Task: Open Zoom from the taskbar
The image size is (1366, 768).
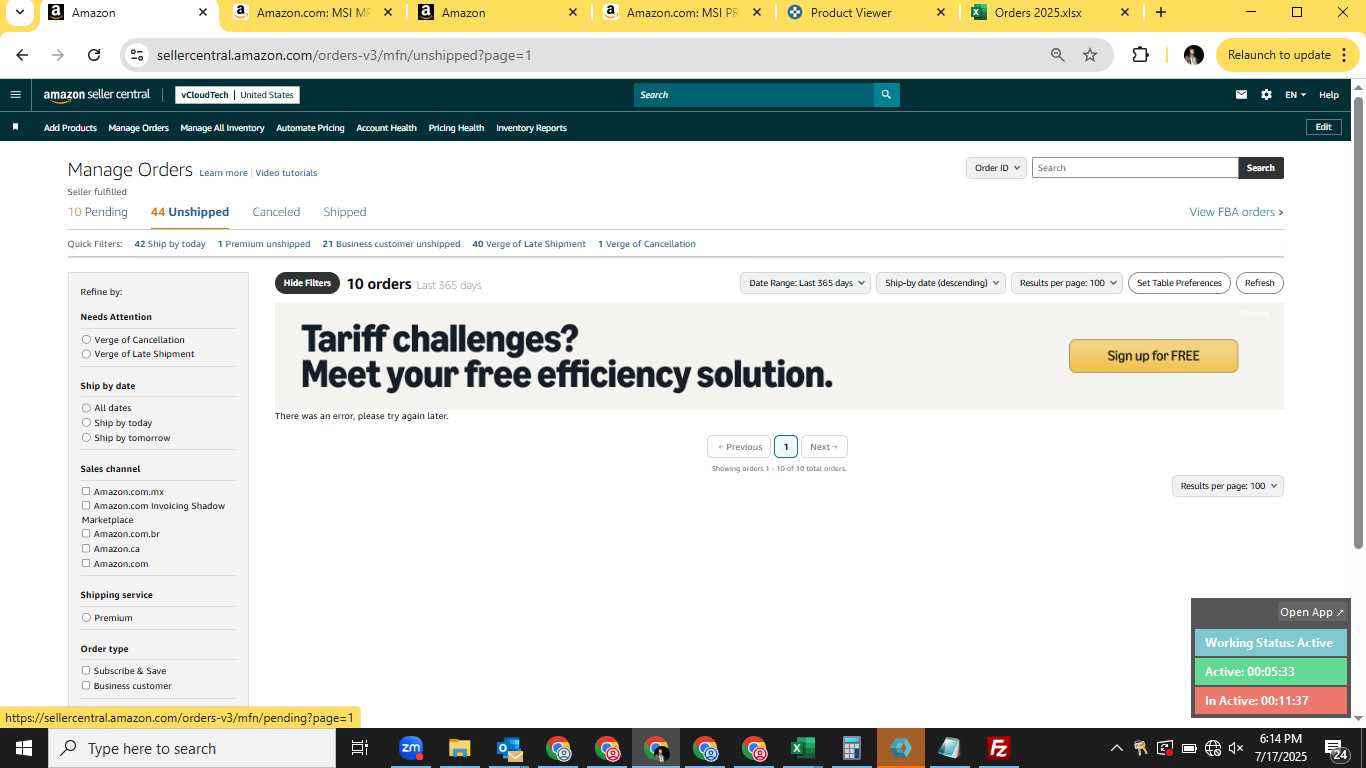Action: click(411, 748)
